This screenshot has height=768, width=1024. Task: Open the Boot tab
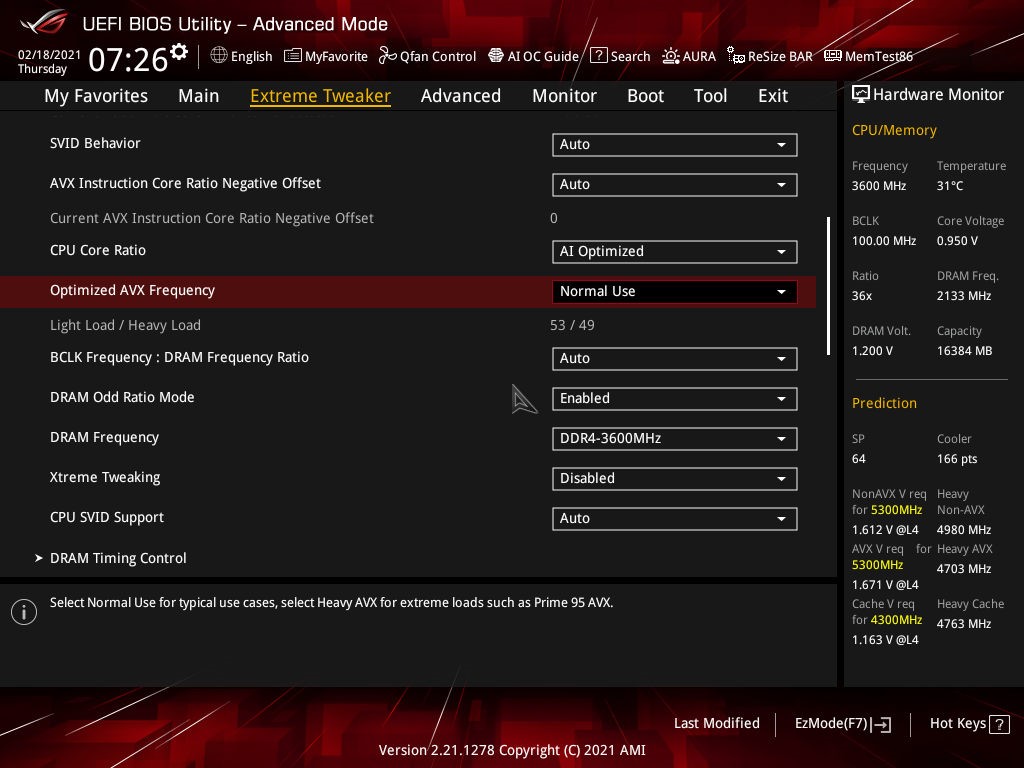pyautogui.click(x=646, y=96)
